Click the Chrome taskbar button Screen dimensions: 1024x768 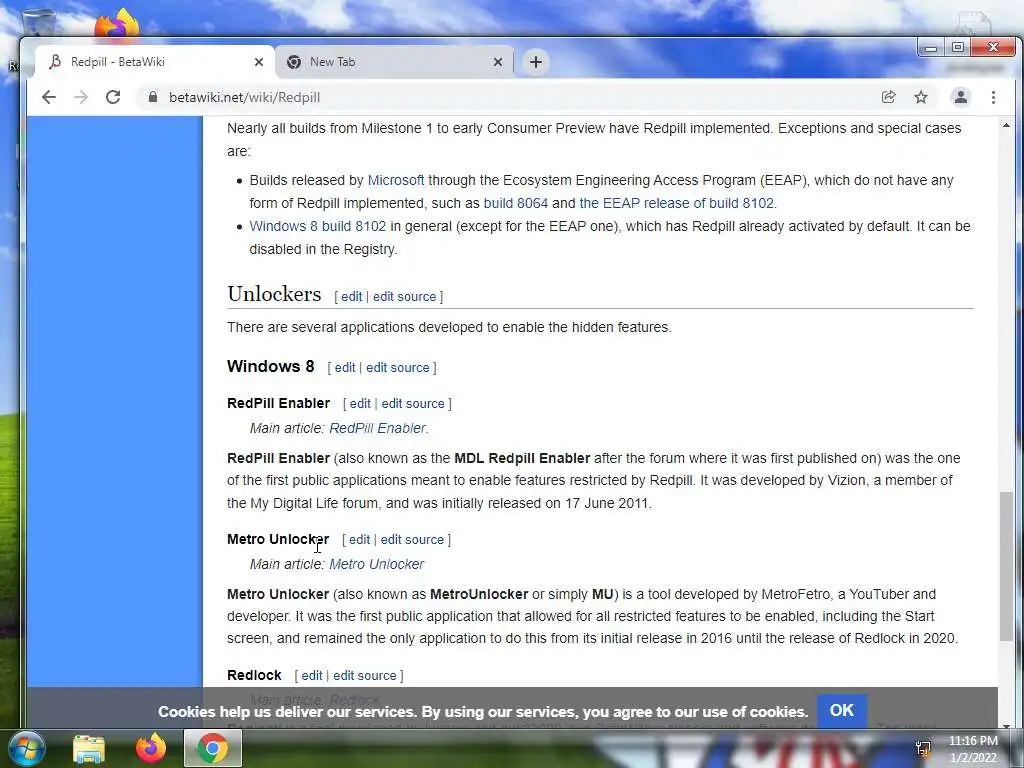pos(212,748)
